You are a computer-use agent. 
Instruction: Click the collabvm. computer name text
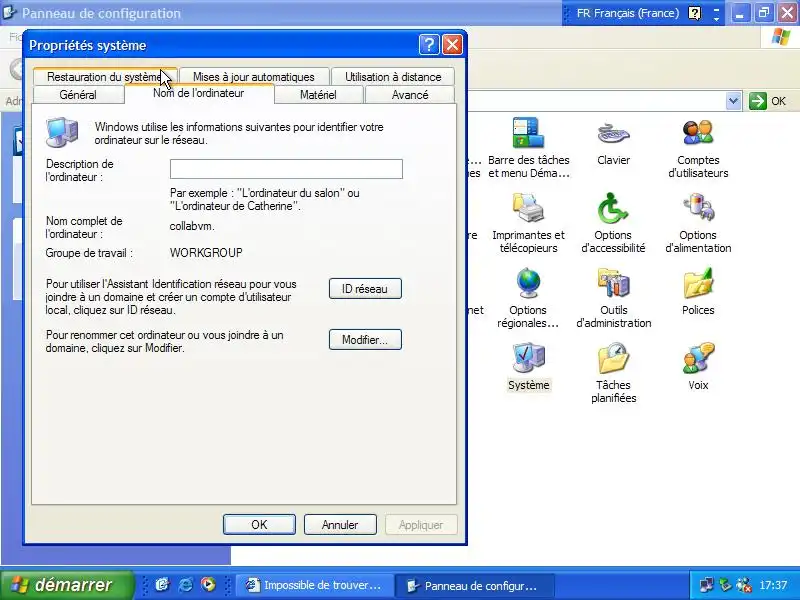[x=192, y=226]
